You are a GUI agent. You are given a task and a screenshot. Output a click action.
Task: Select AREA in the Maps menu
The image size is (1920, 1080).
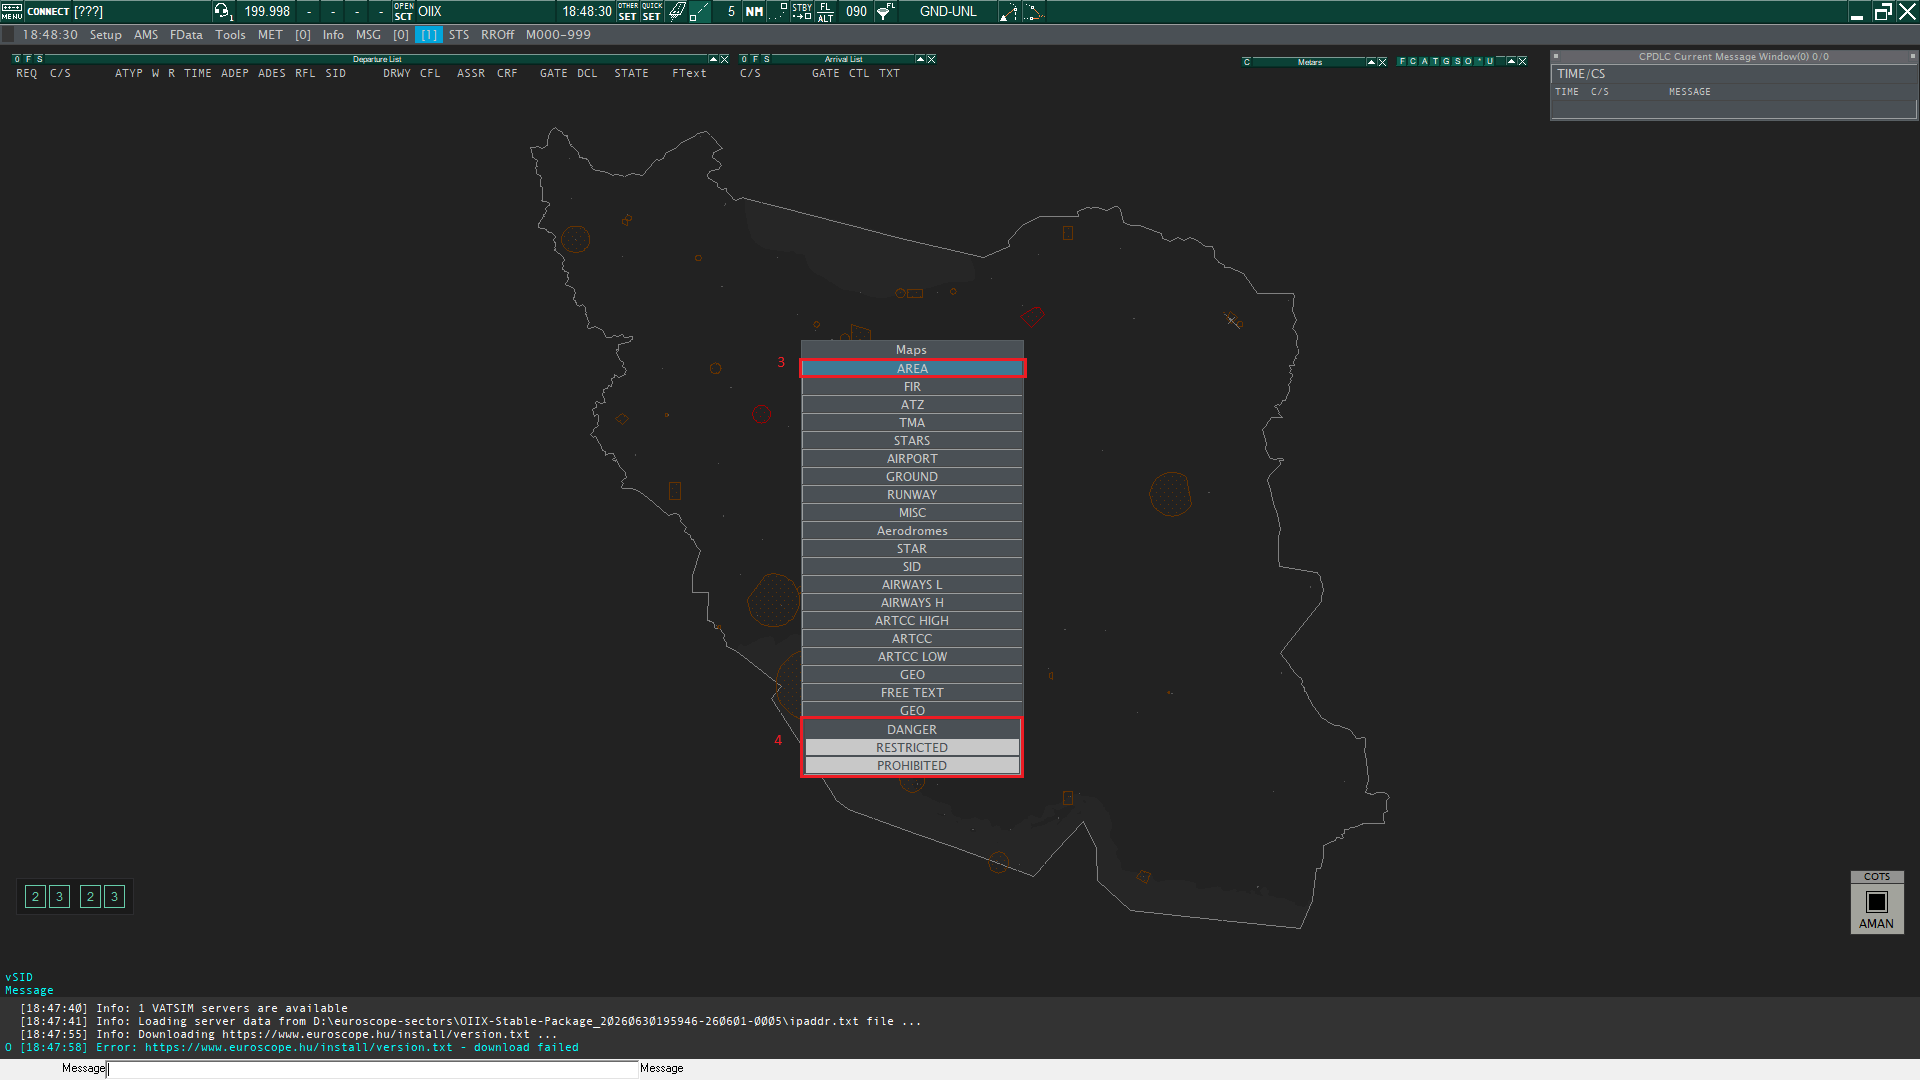[x=912, y=369]
